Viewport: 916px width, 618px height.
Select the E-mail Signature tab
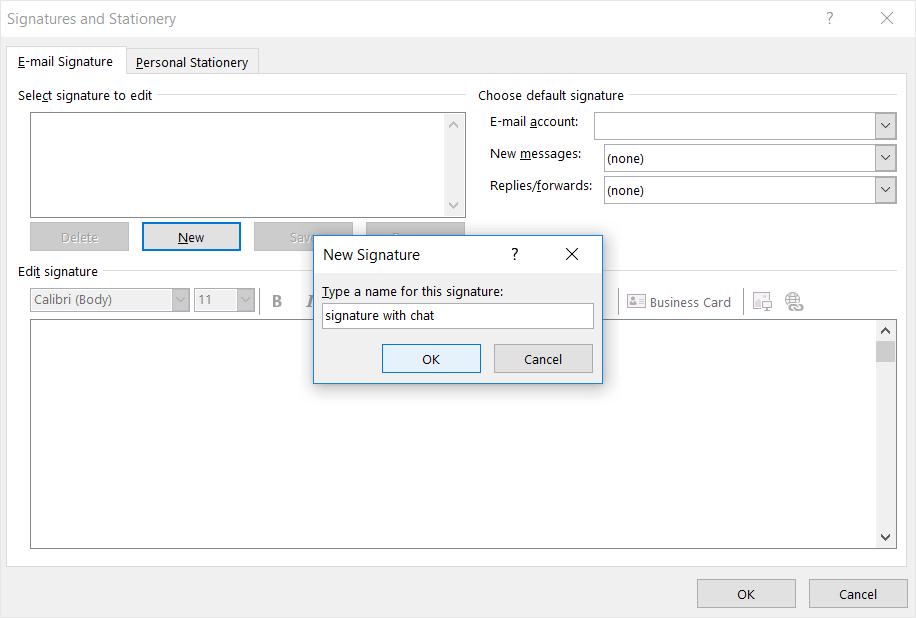[65, 61]
